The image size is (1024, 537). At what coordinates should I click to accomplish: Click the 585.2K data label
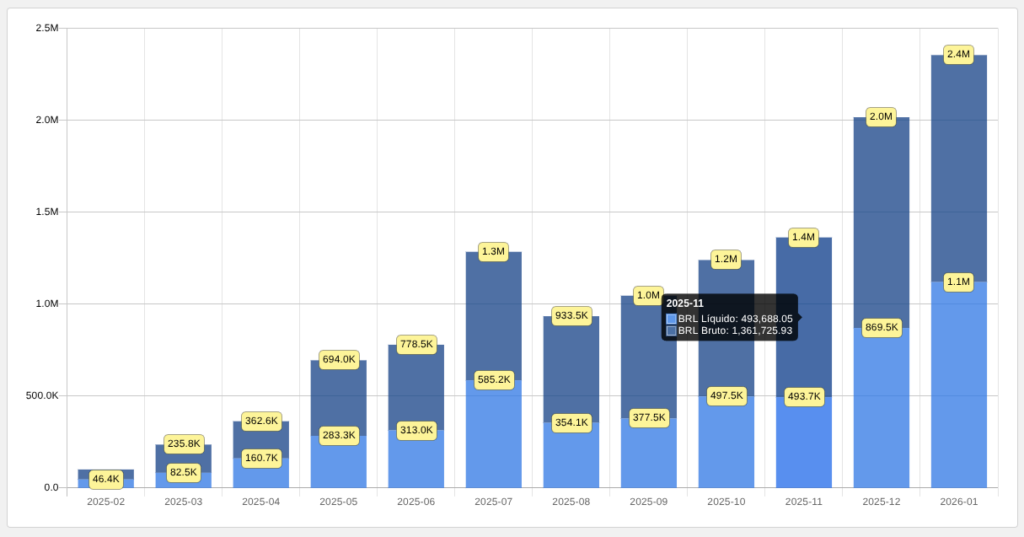pyautogui.click(x=494, y=380)
